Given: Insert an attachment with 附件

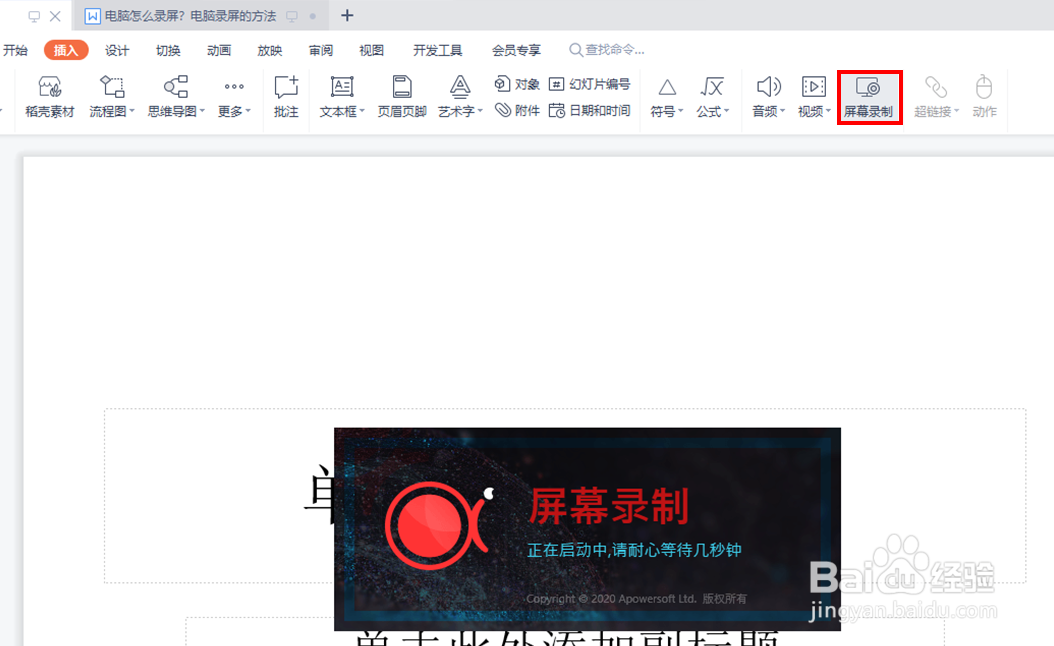Looking at the screenshot, I should [517, 110].
